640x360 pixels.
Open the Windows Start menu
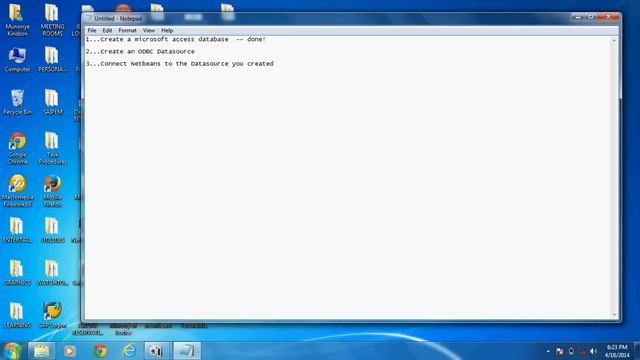pos(12,351)
